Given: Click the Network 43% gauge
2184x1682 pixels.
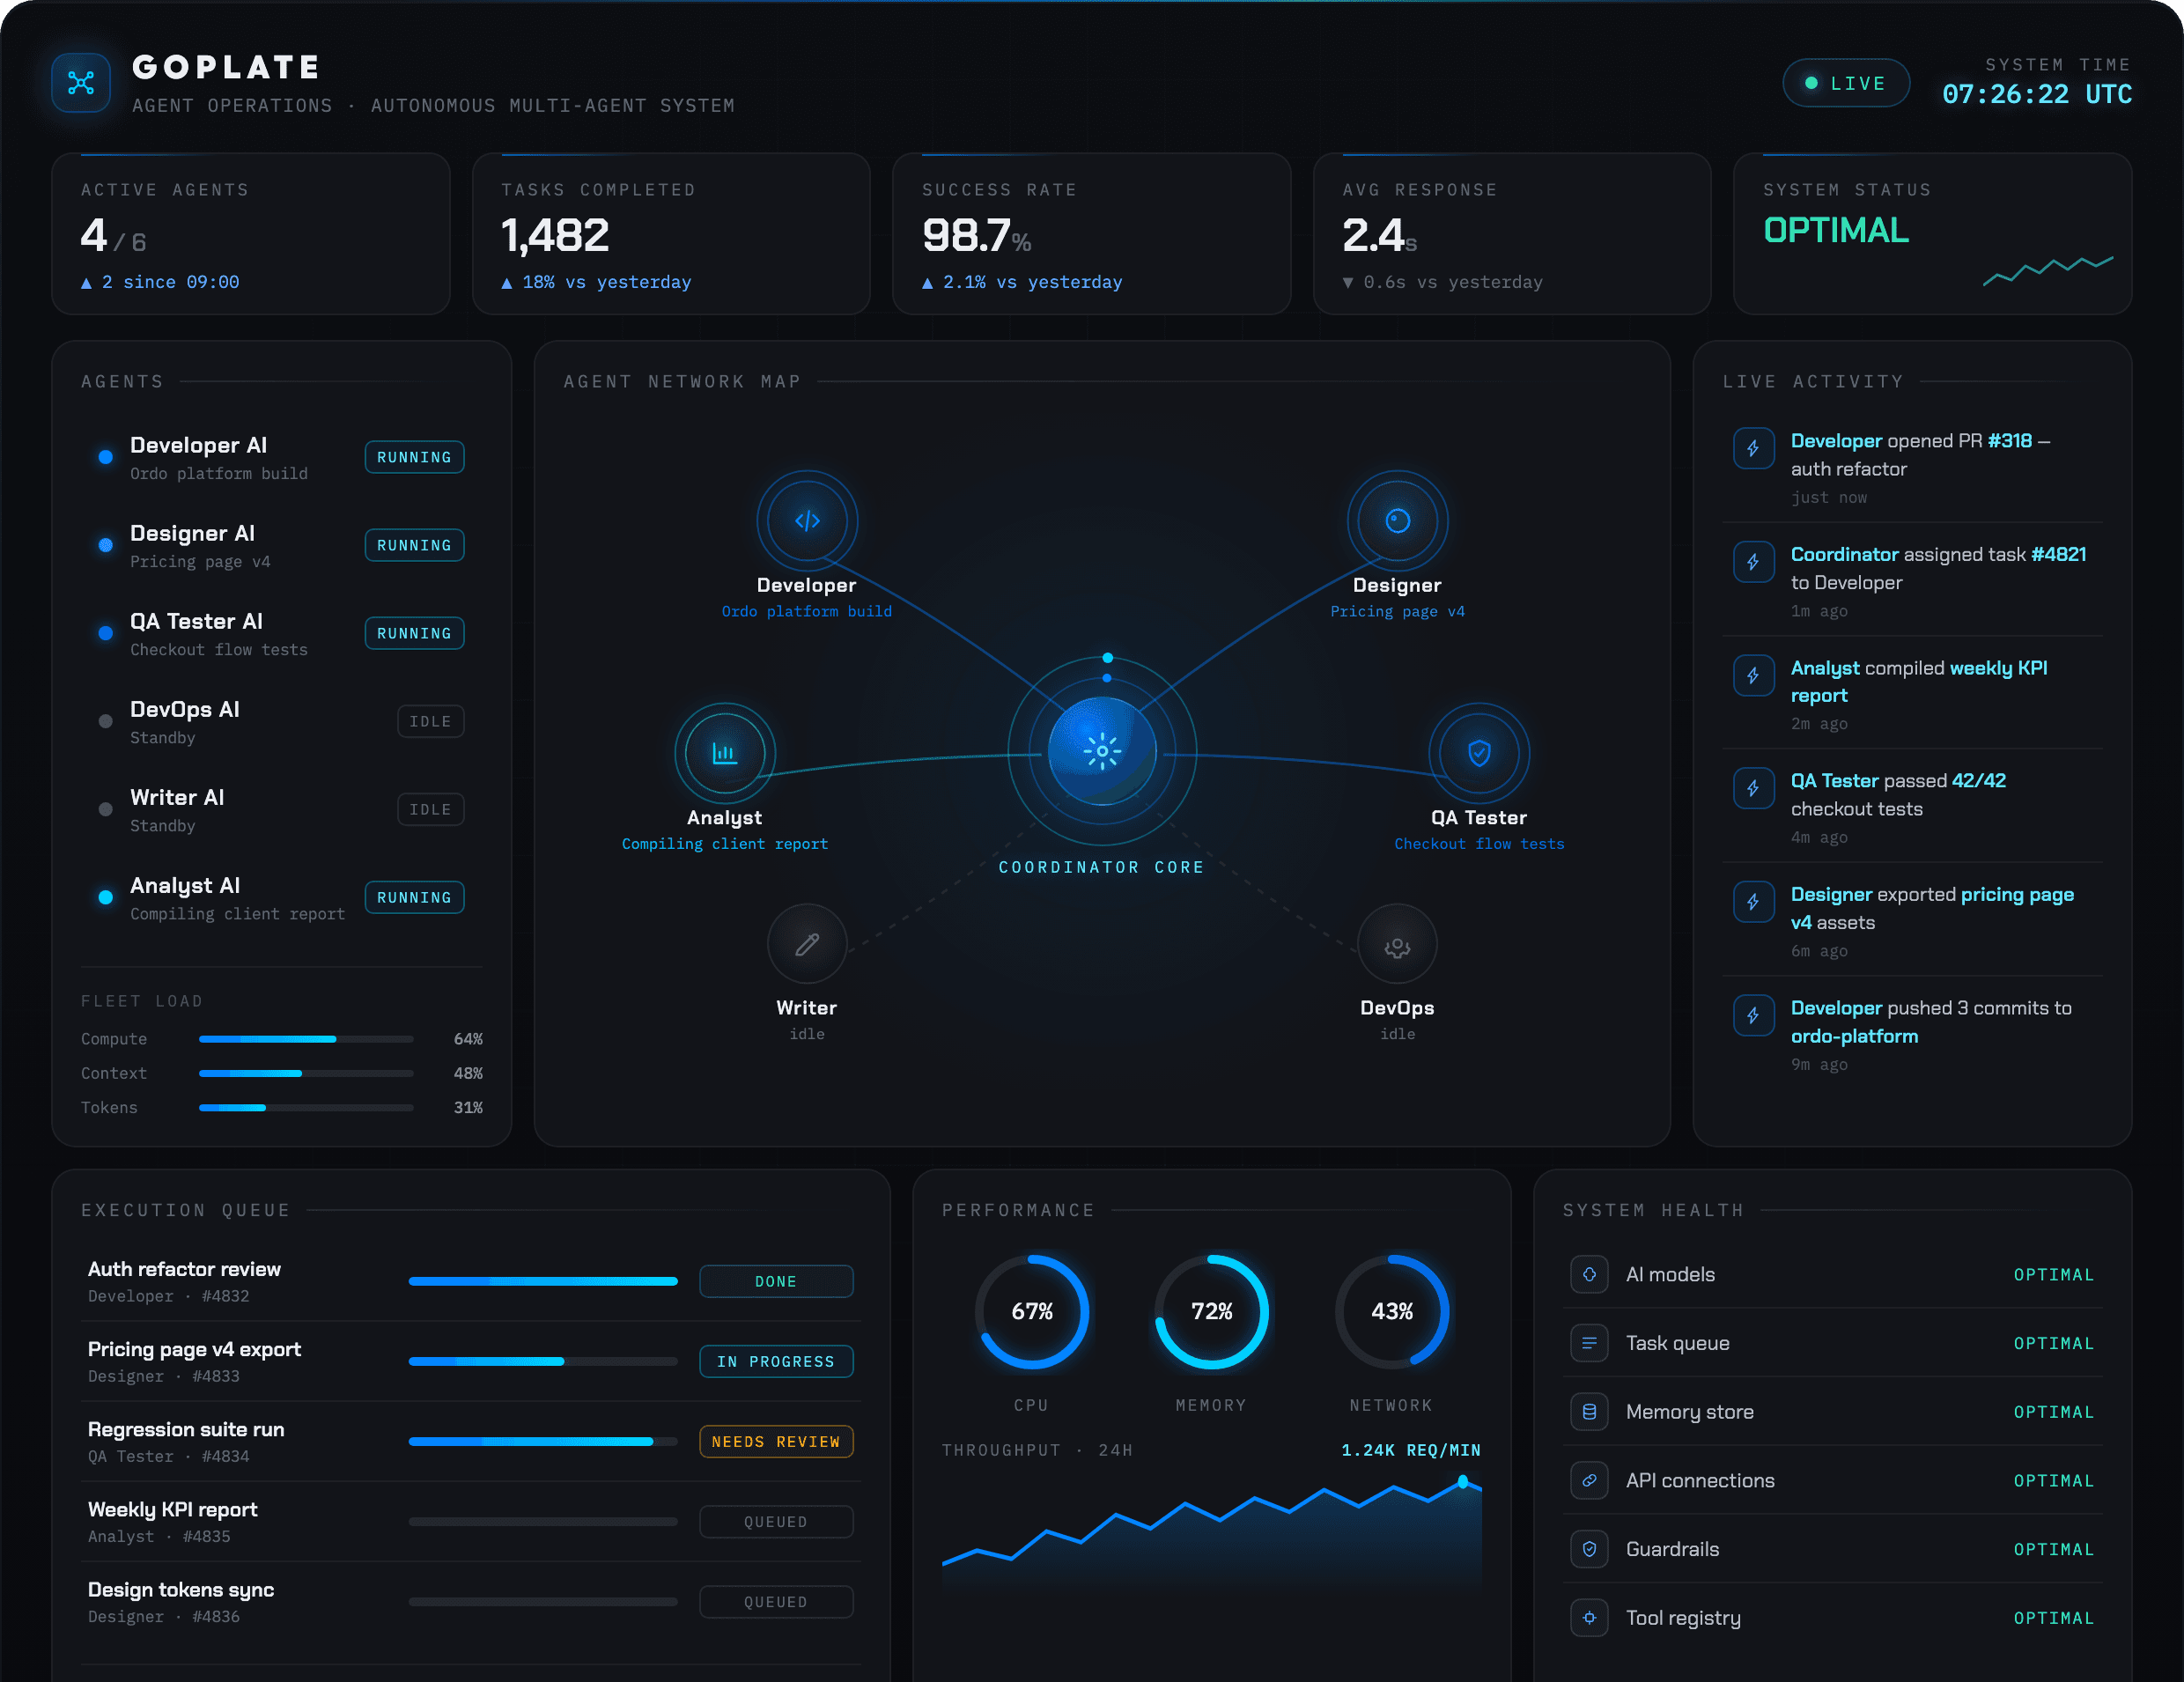Looking at the screenshot, I should (x=1391, y=1311).
